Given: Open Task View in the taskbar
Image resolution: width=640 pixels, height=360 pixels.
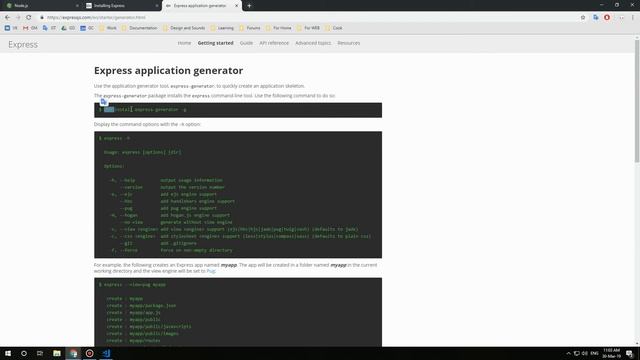Looking at the screenshot, I should click(40, 353).
